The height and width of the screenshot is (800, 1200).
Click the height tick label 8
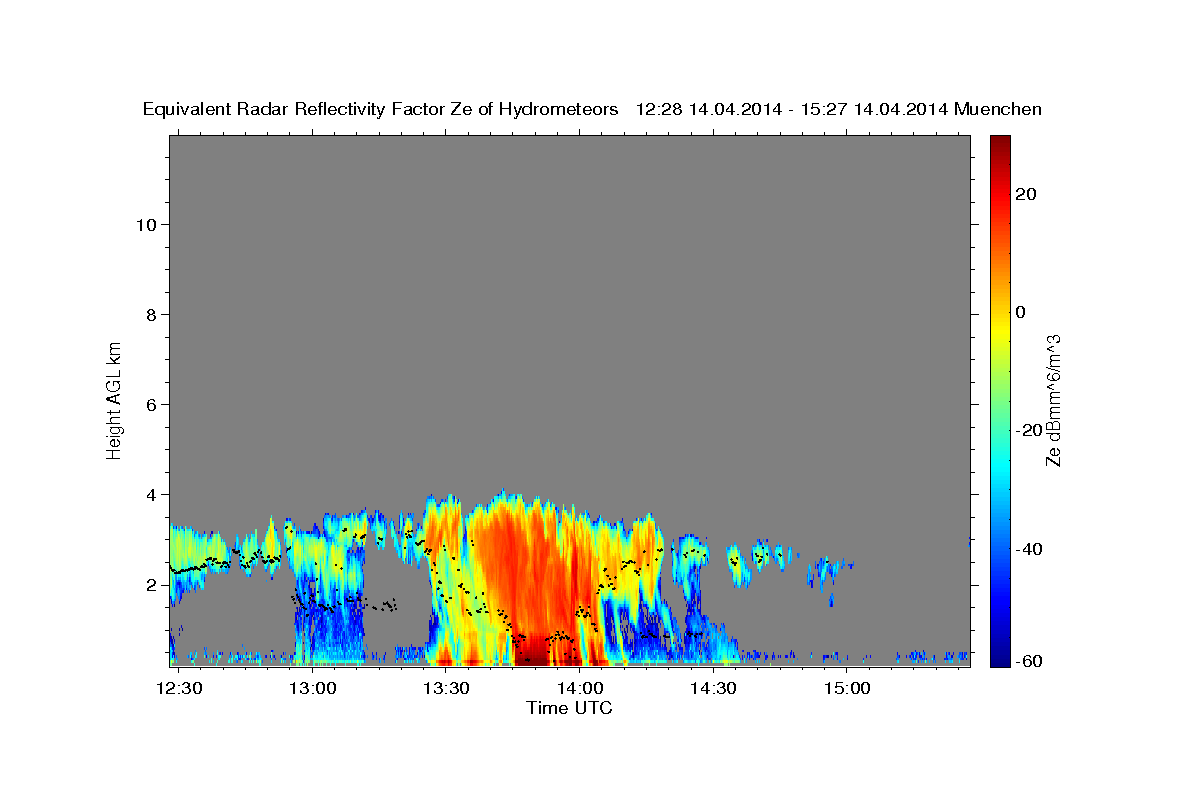153,314
